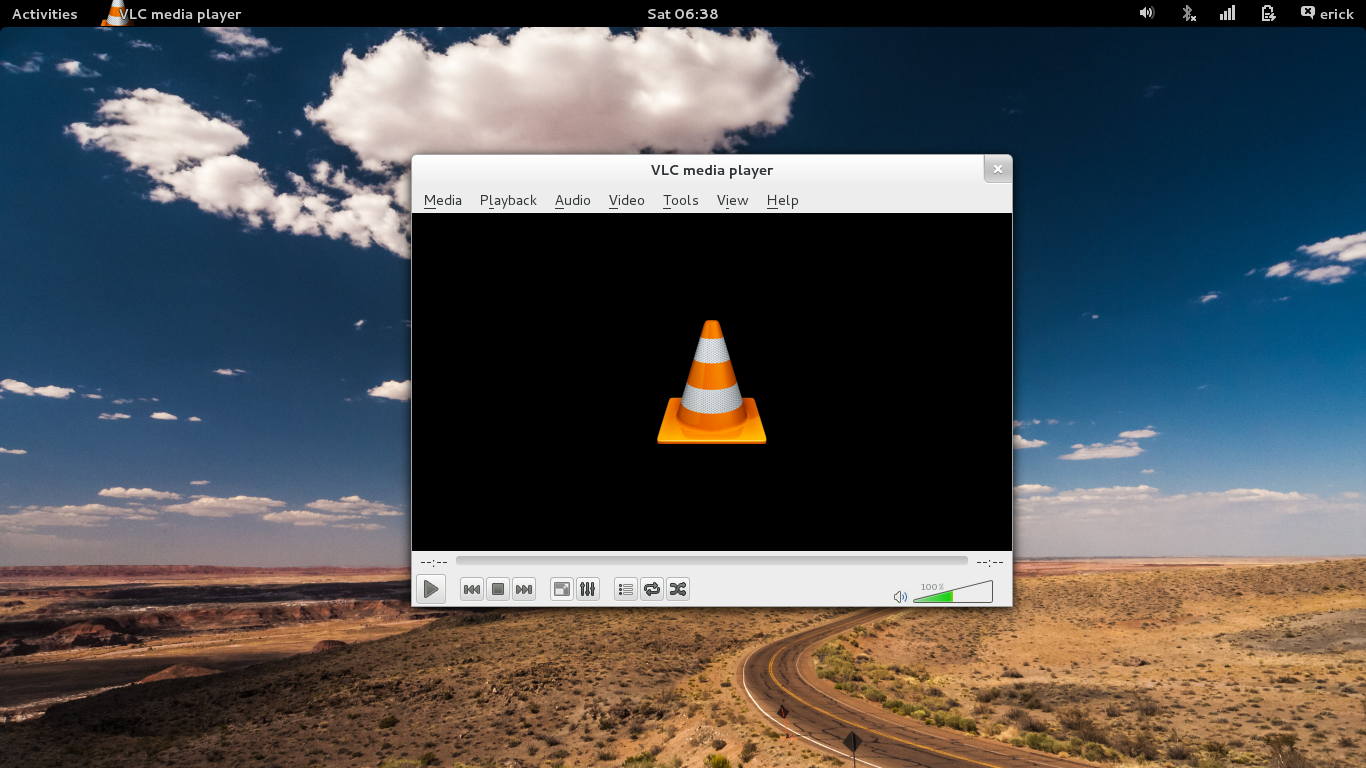Toggle fullscreen video mode
Screen dimensions: 1366x768
(x=562, y=589)
